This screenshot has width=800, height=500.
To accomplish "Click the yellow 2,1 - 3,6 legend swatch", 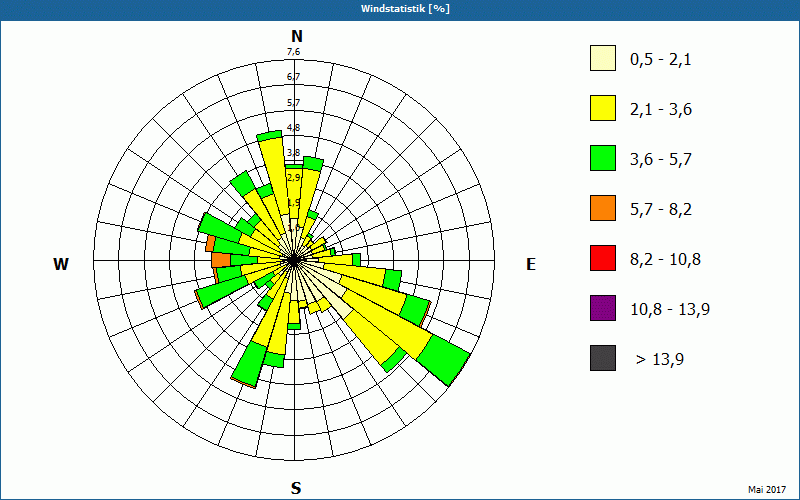I will pyautogui.click(x=603, y=108).
